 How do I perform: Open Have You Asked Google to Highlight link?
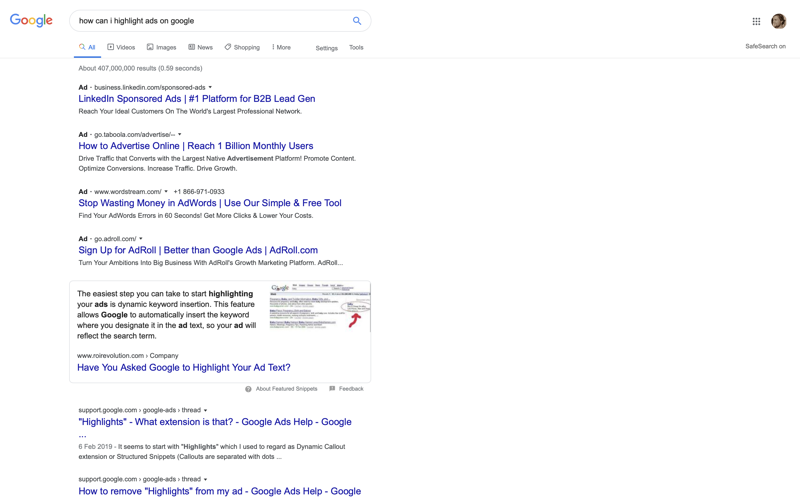tap(184, 367)
